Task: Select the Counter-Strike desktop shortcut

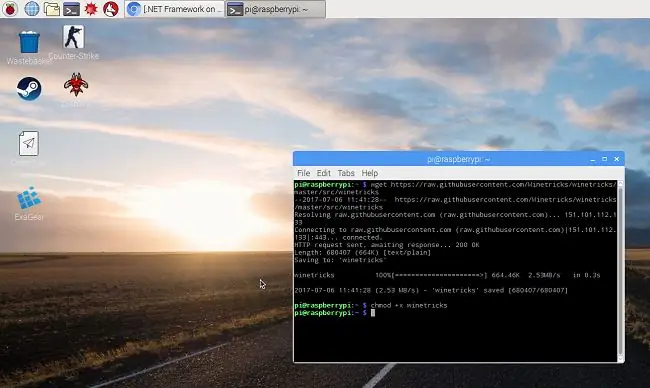Action: point(73,42)
